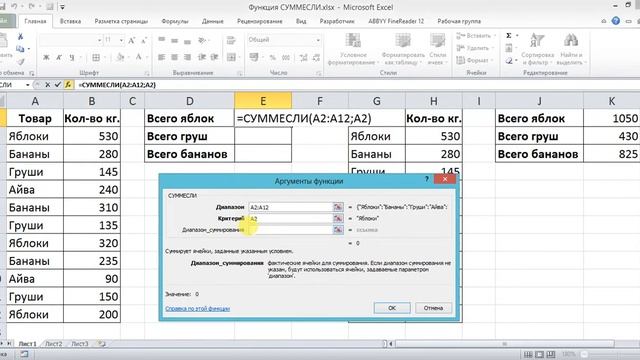The image size is (640, 360).
Task: Apply percent style with the % icon
Action: (273, 58)
